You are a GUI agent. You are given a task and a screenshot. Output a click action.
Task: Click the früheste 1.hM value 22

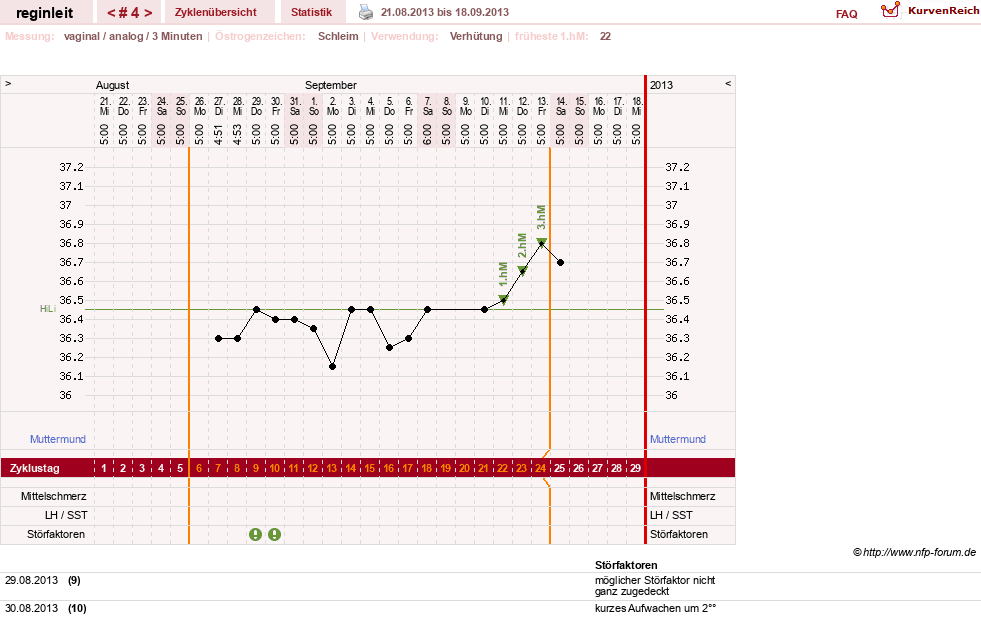pyautogui.click(x=605, y=36)
